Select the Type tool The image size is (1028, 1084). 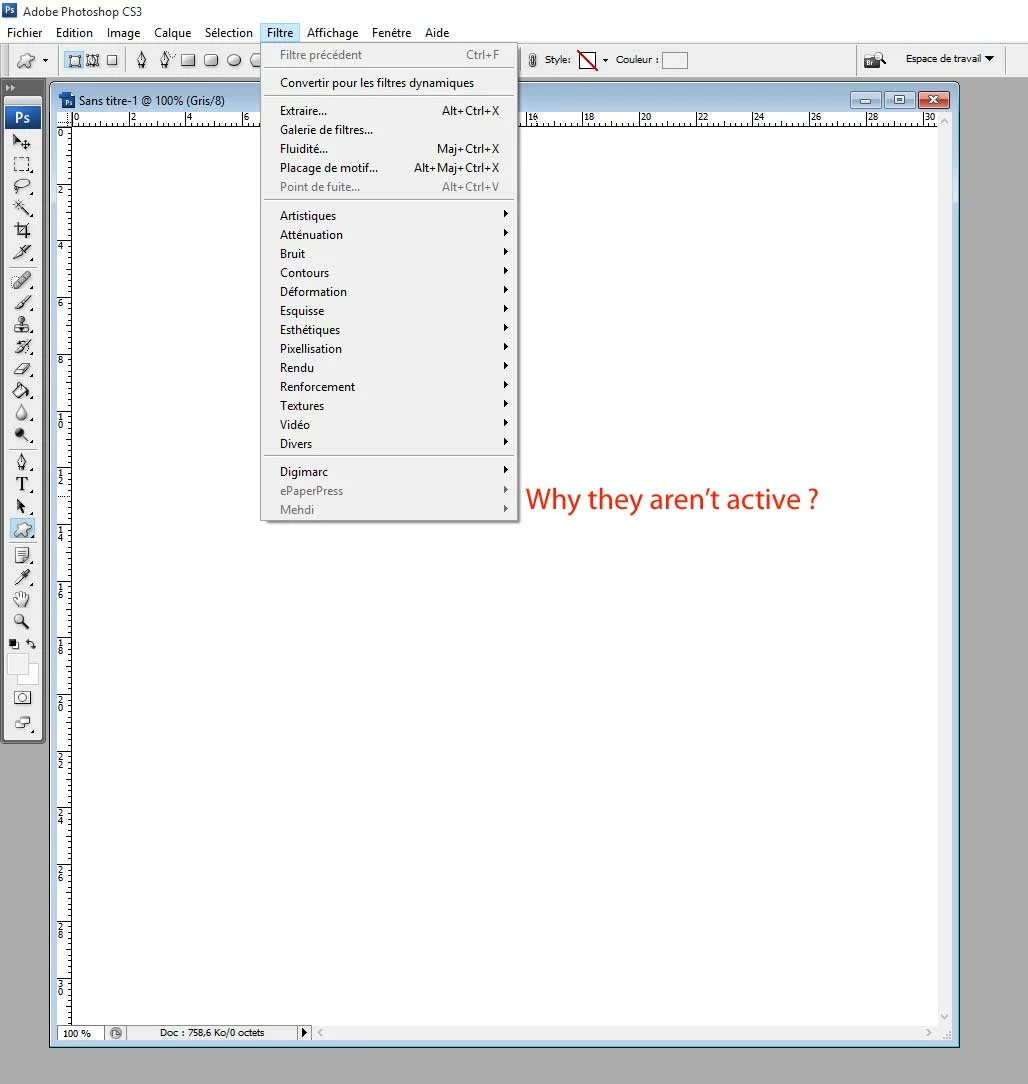[x=22, y=484]
